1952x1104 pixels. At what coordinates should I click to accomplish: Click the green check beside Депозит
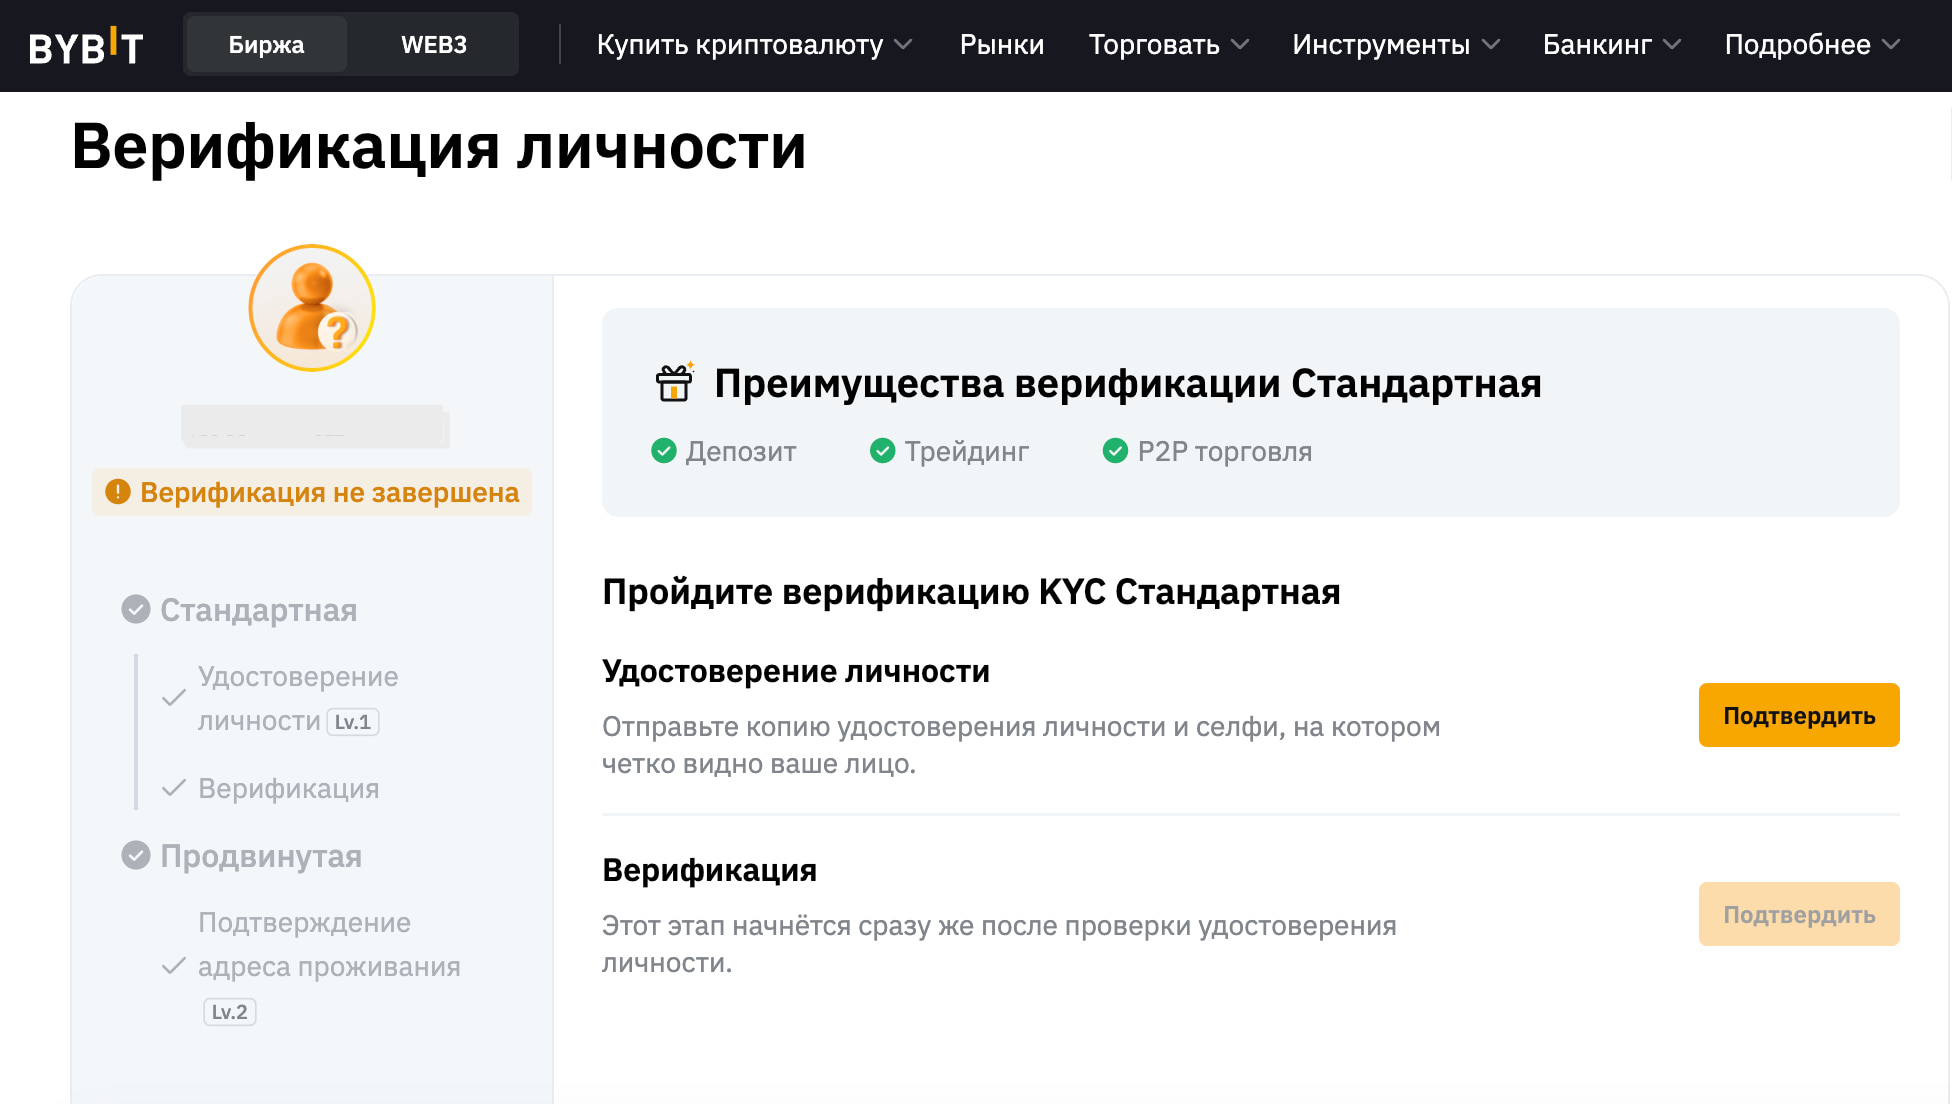(x=664, y=451)
